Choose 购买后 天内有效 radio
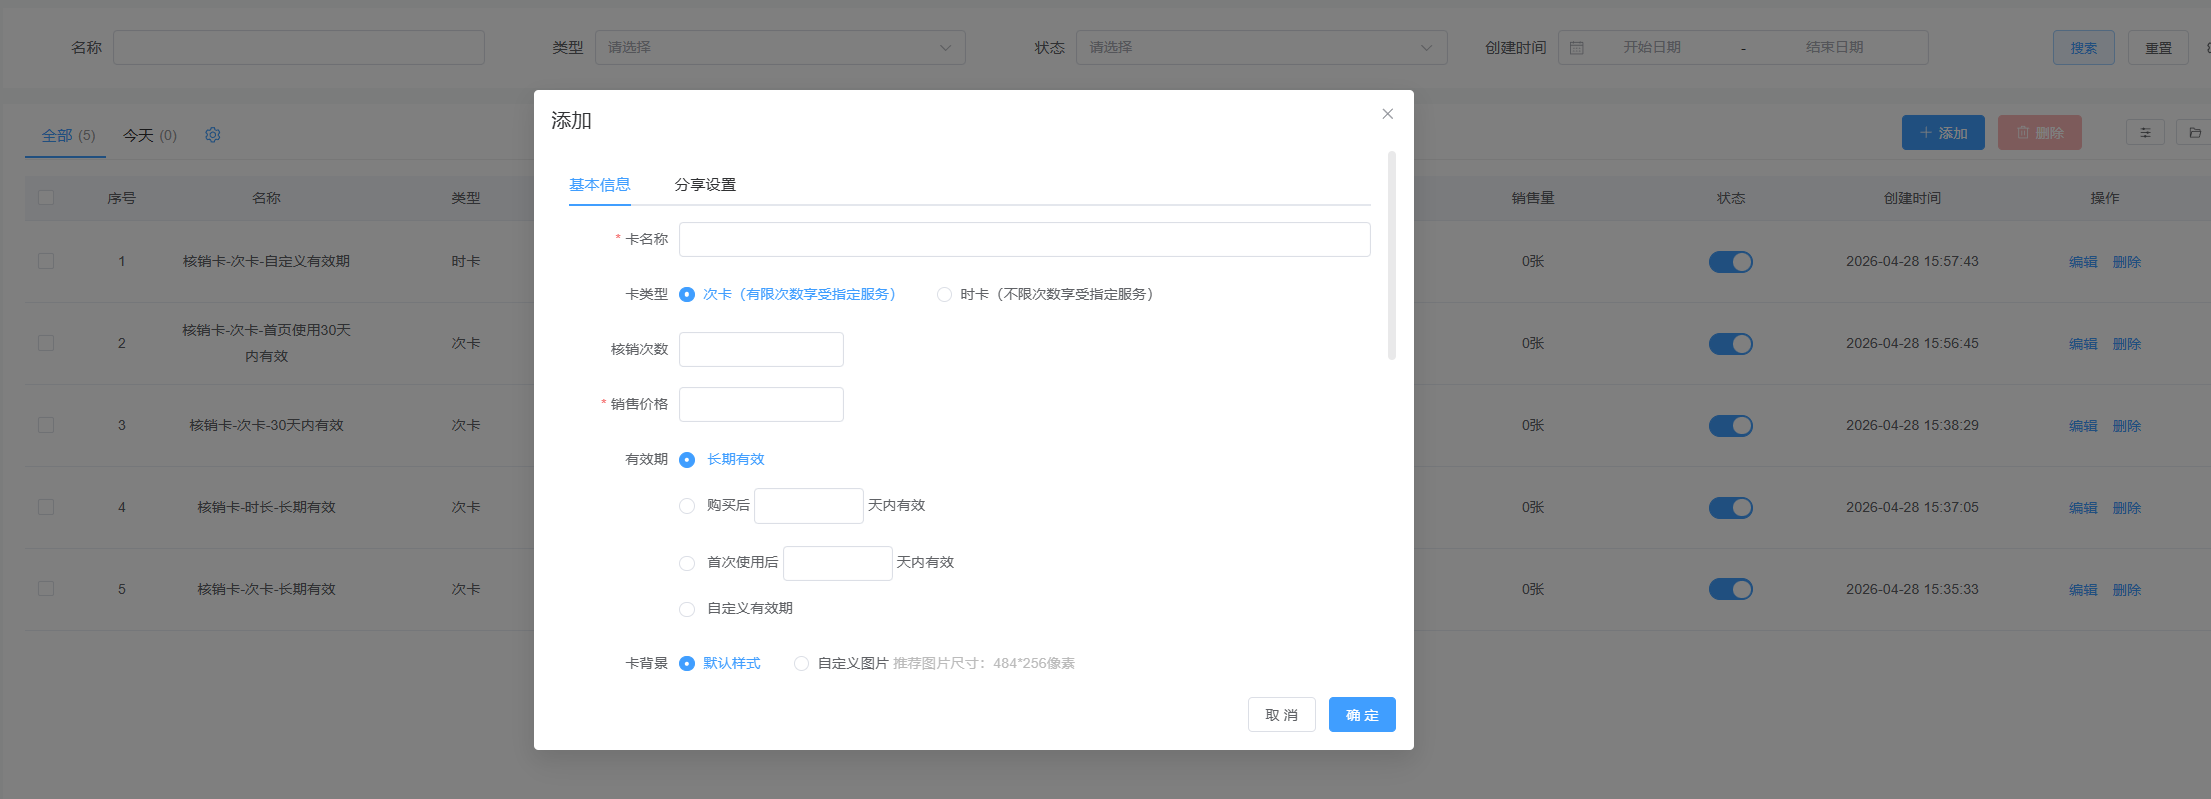This screenshot has width=2211, height=799. coord(687,506)
